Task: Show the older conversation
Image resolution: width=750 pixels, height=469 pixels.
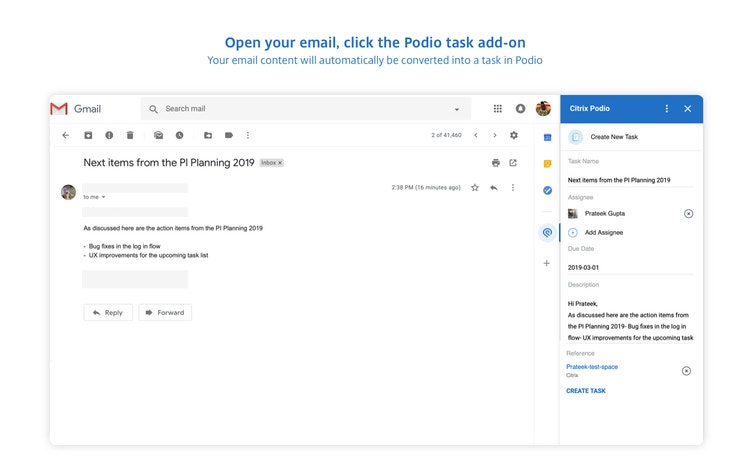Action: point(495,135)
